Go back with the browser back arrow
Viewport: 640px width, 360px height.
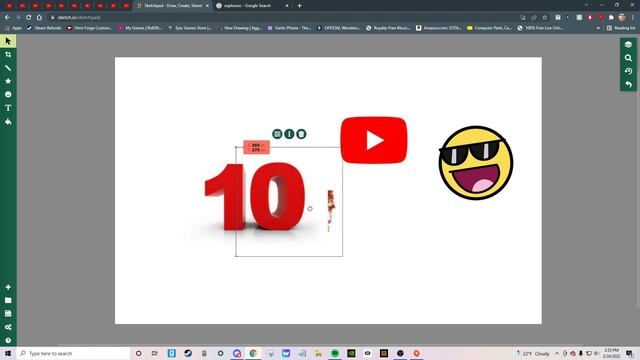tap(7, 18)
